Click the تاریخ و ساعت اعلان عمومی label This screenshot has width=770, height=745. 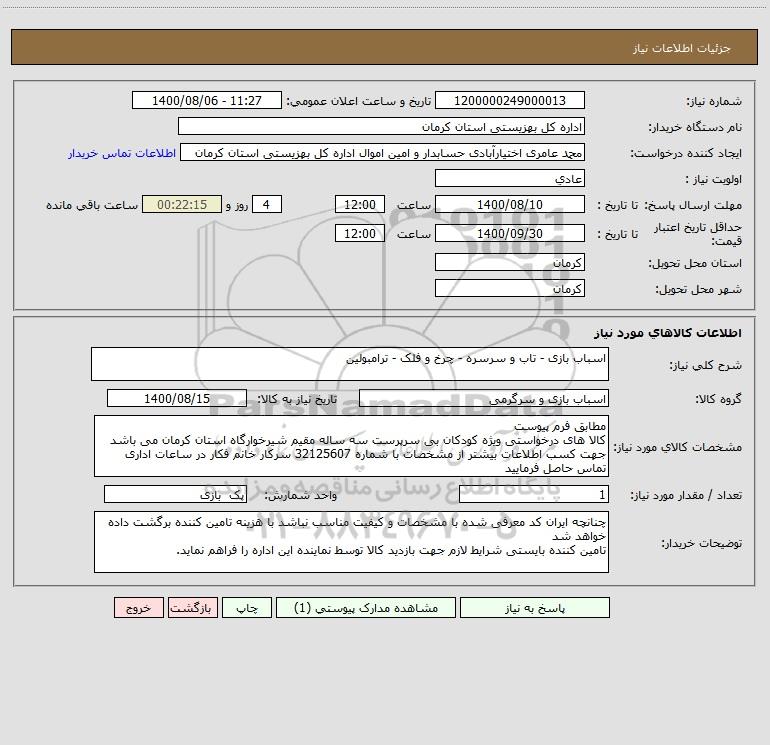point(359,101)
